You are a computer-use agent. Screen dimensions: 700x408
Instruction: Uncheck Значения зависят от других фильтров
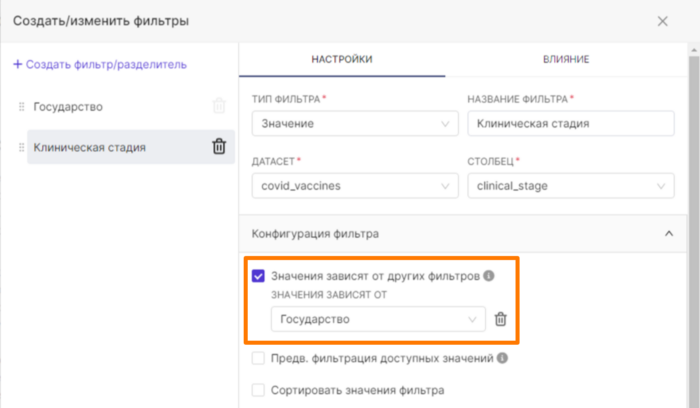(258, 276)
